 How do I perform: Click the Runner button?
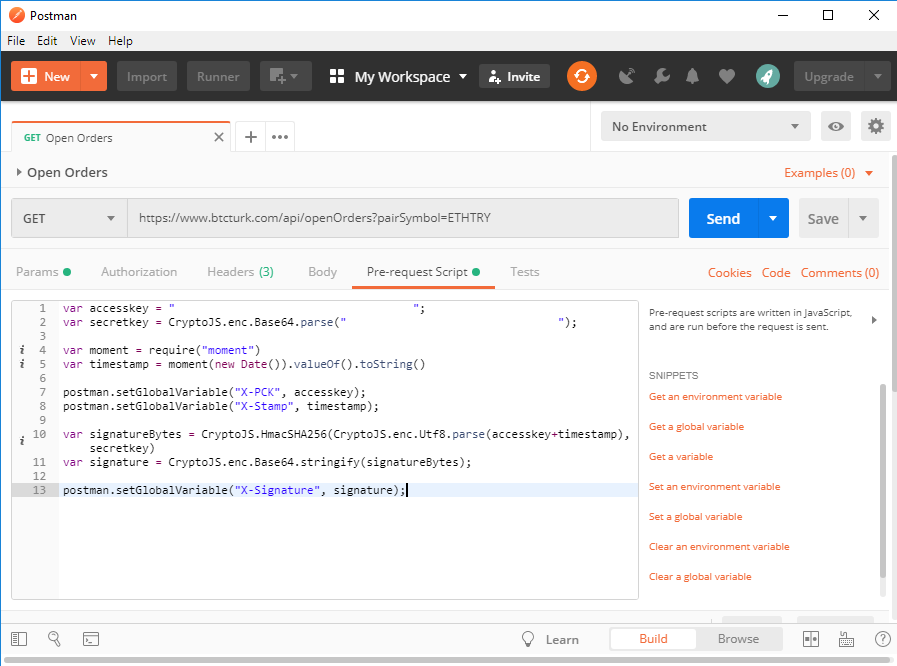[218, 76]
